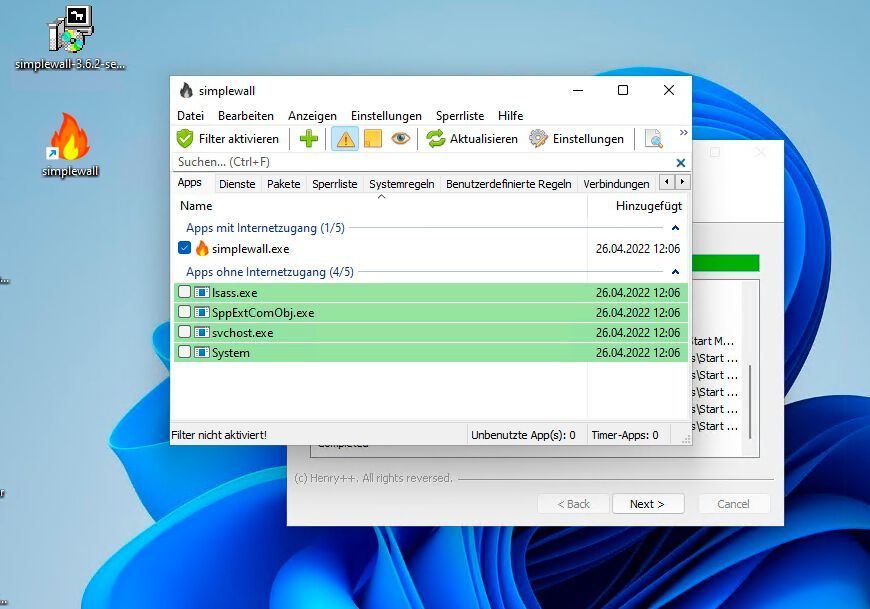Select the green plus icon to add an app

point(308,138)
